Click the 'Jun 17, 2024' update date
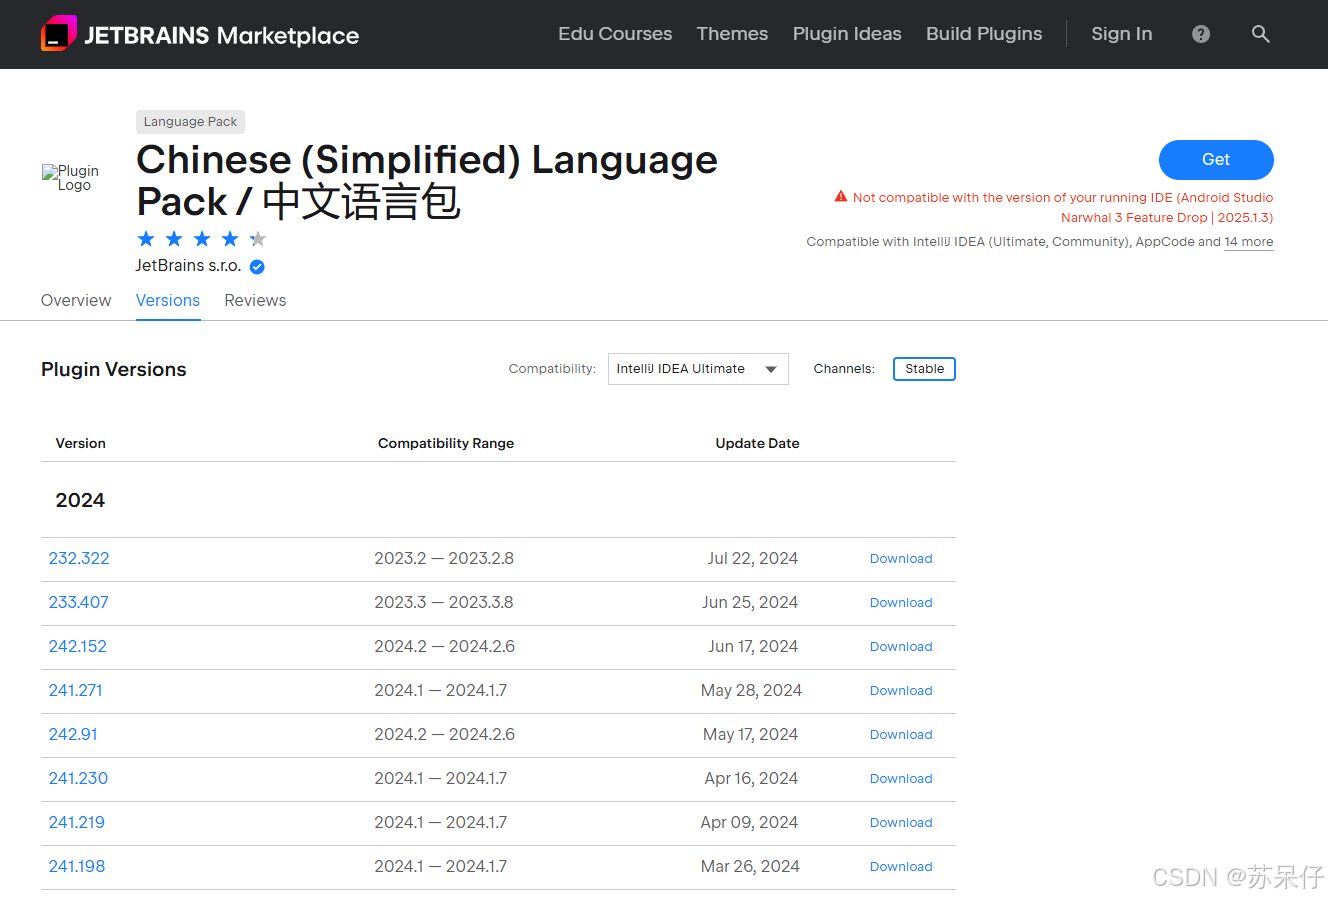Viewport: 1328px width, 899px height. tap(752, 646)
